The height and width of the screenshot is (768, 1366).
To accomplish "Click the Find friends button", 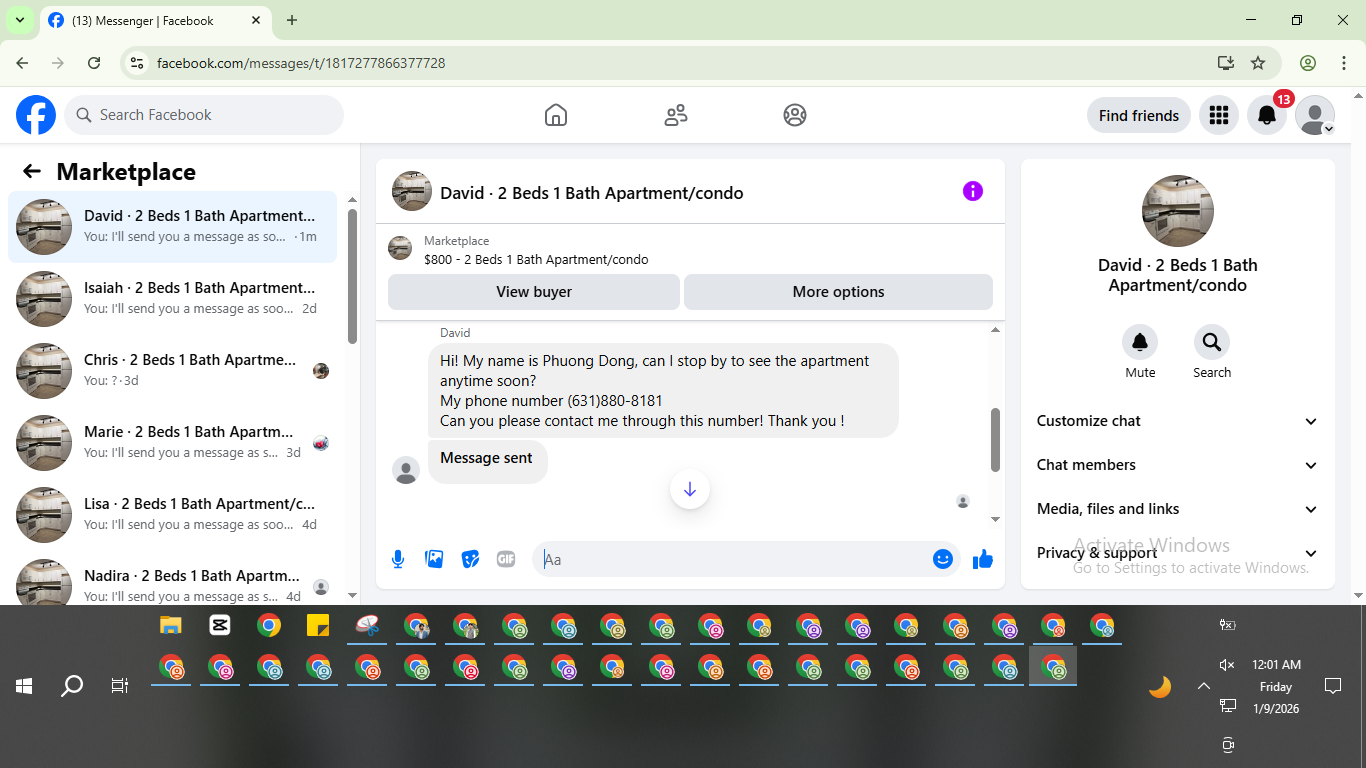I will point(1139,115).
